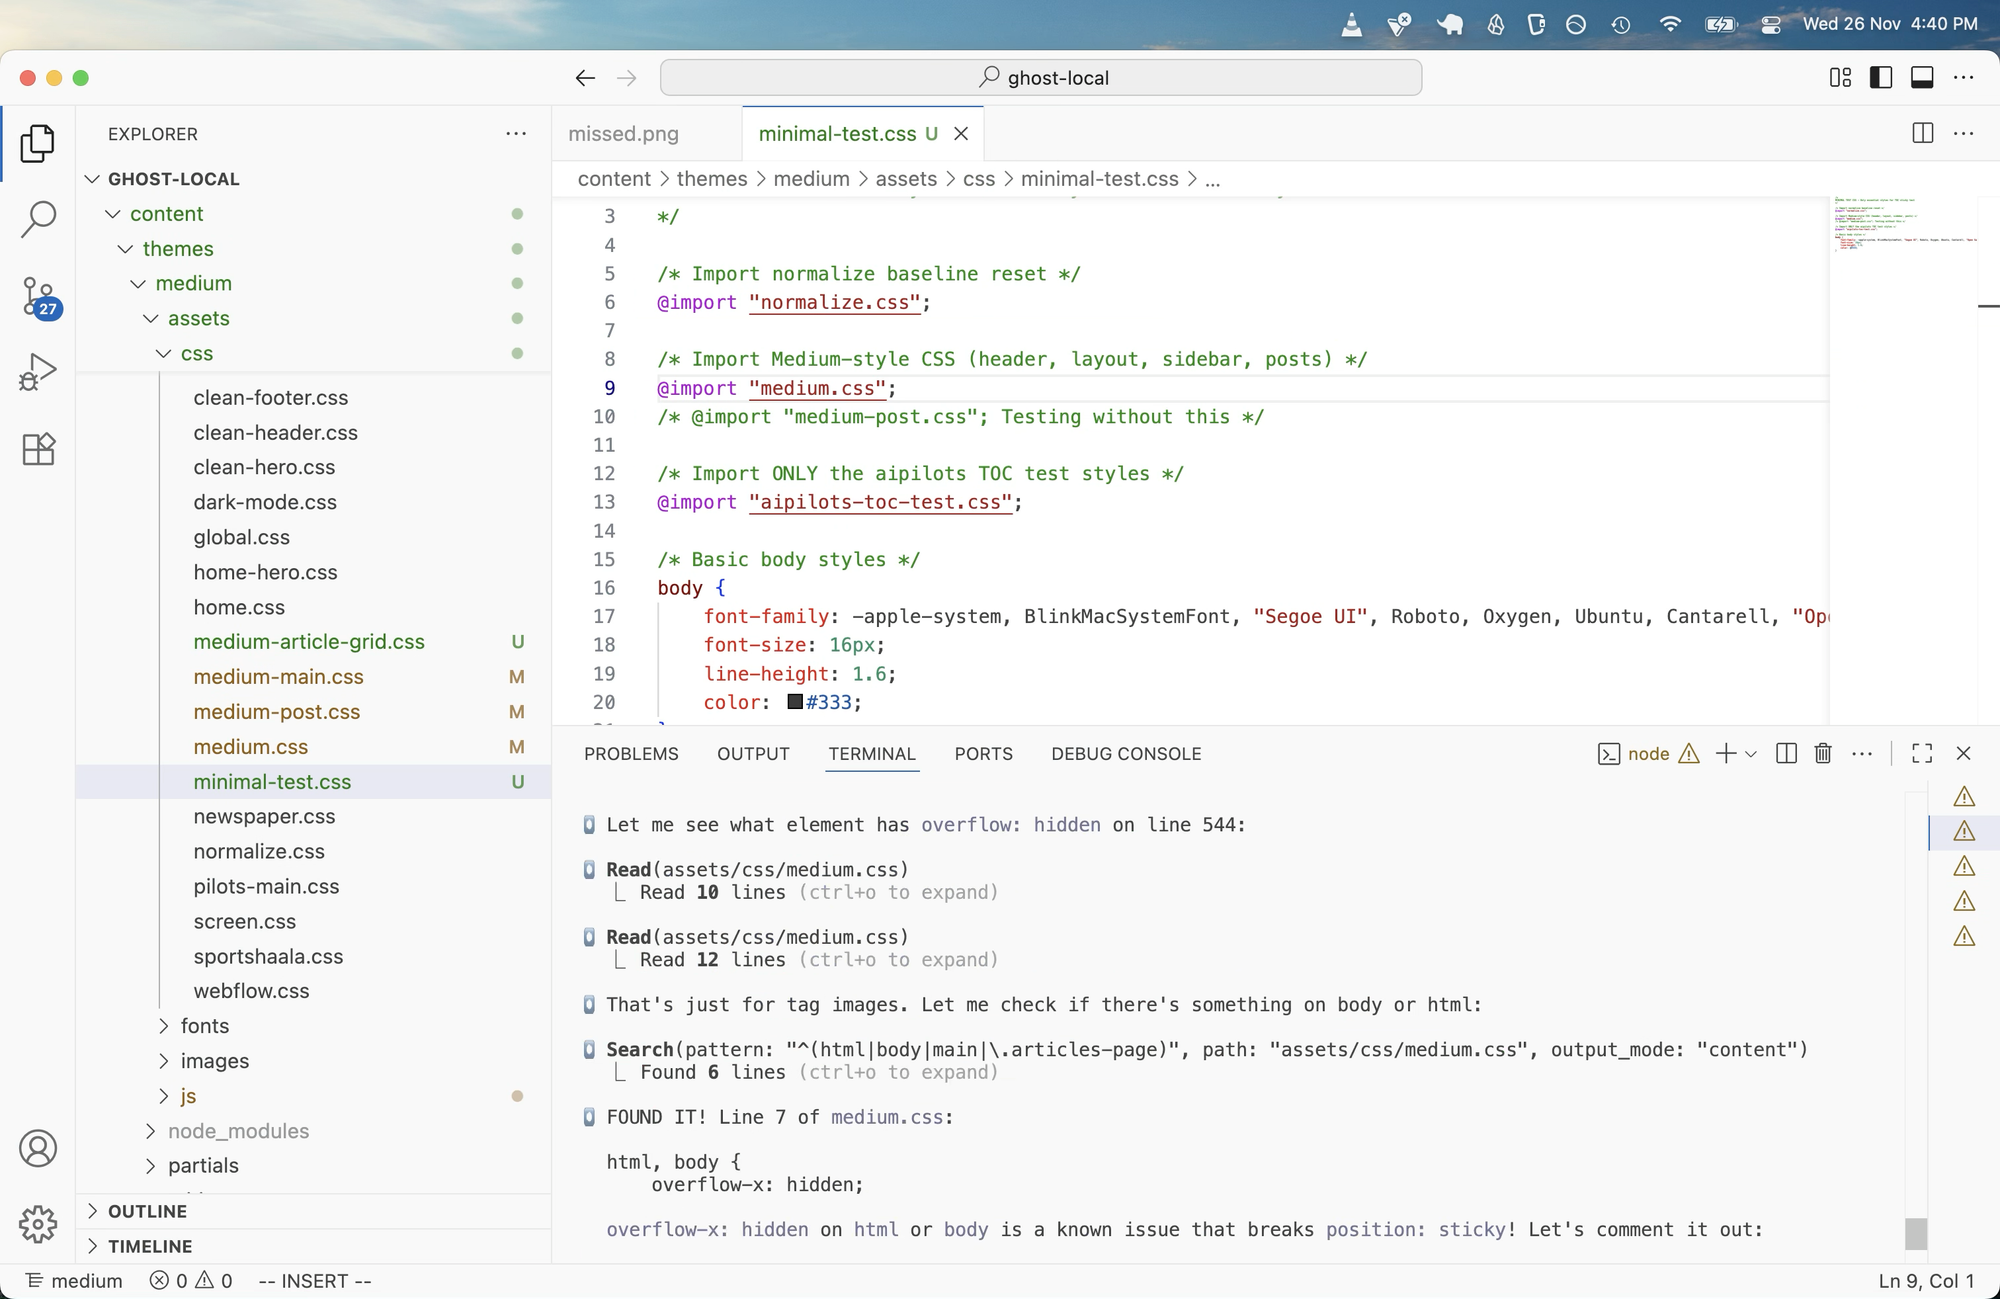Viewport: 2000px width, 1299px height.
Task: Click the #333 color swatch
Action: pyautogui.click(x=795, y=702)
